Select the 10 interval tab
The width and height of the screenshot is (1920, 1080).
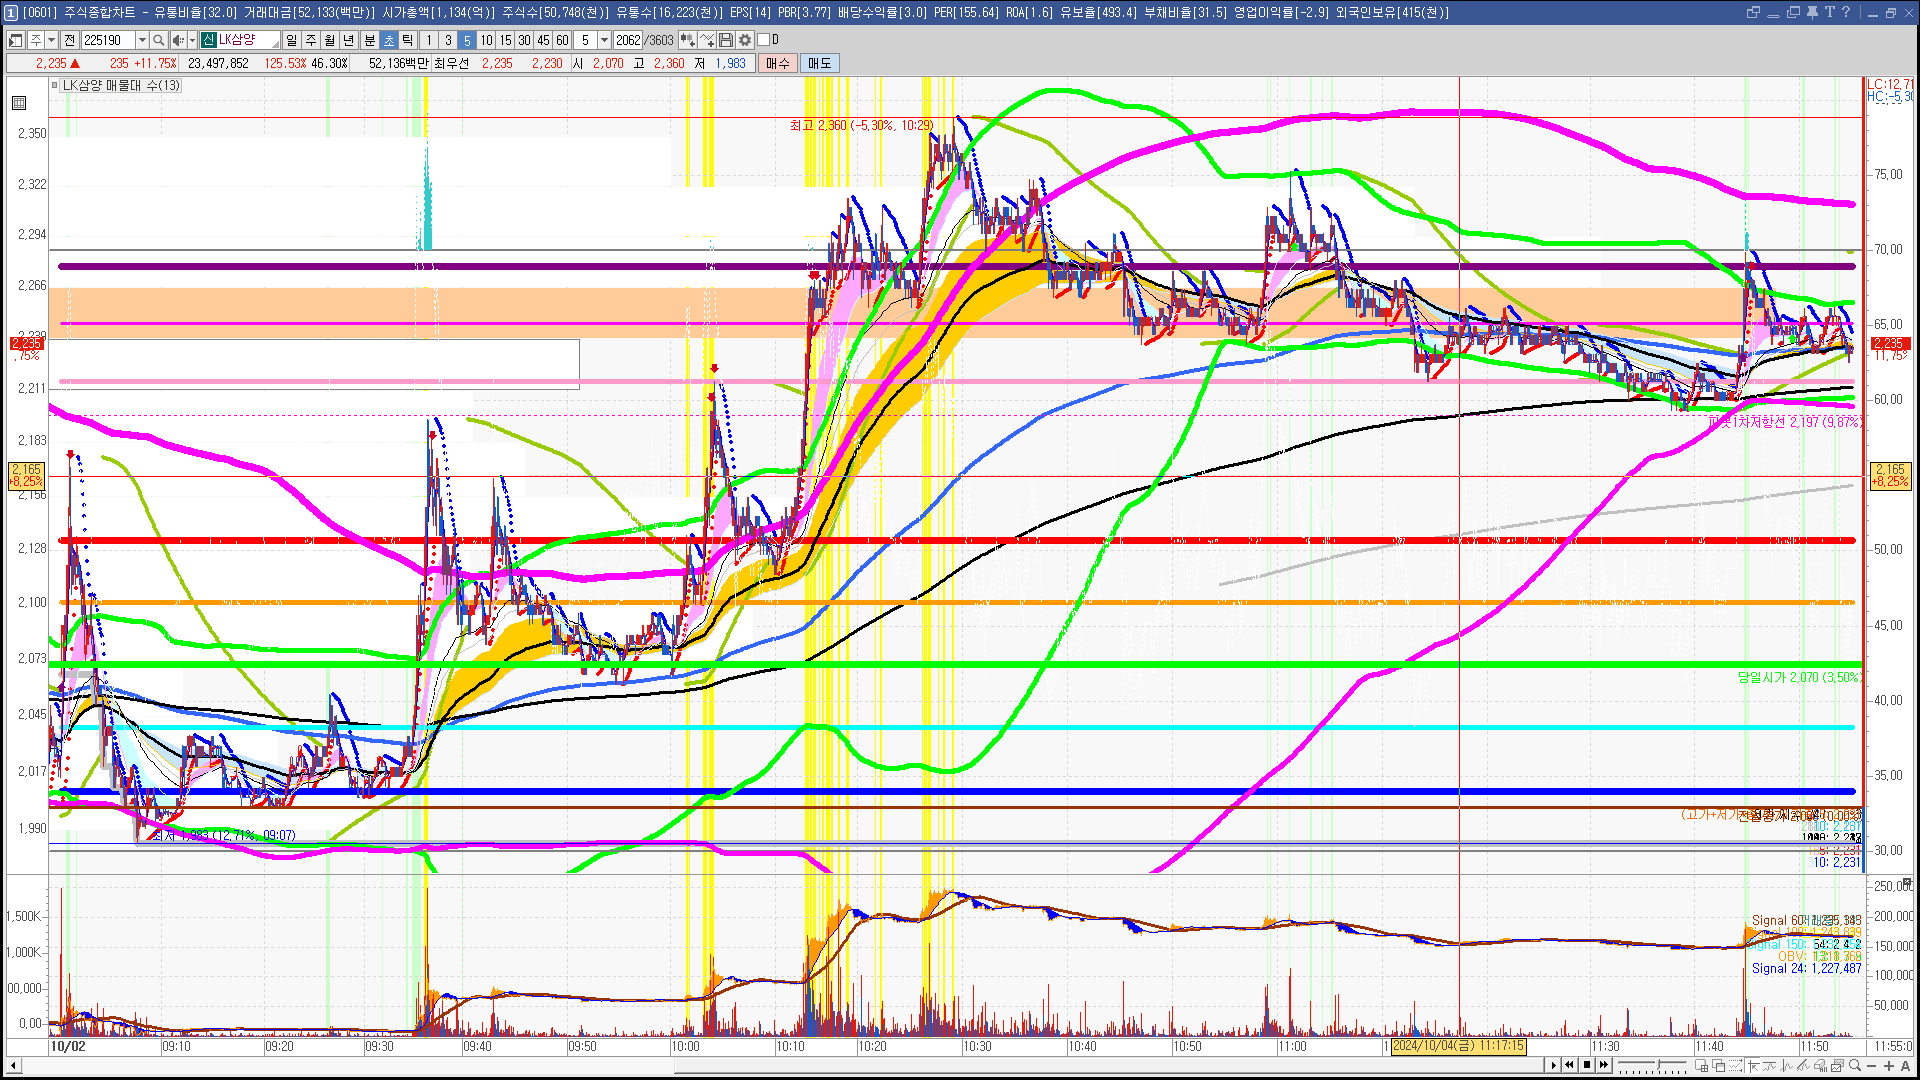click(486, 40)
